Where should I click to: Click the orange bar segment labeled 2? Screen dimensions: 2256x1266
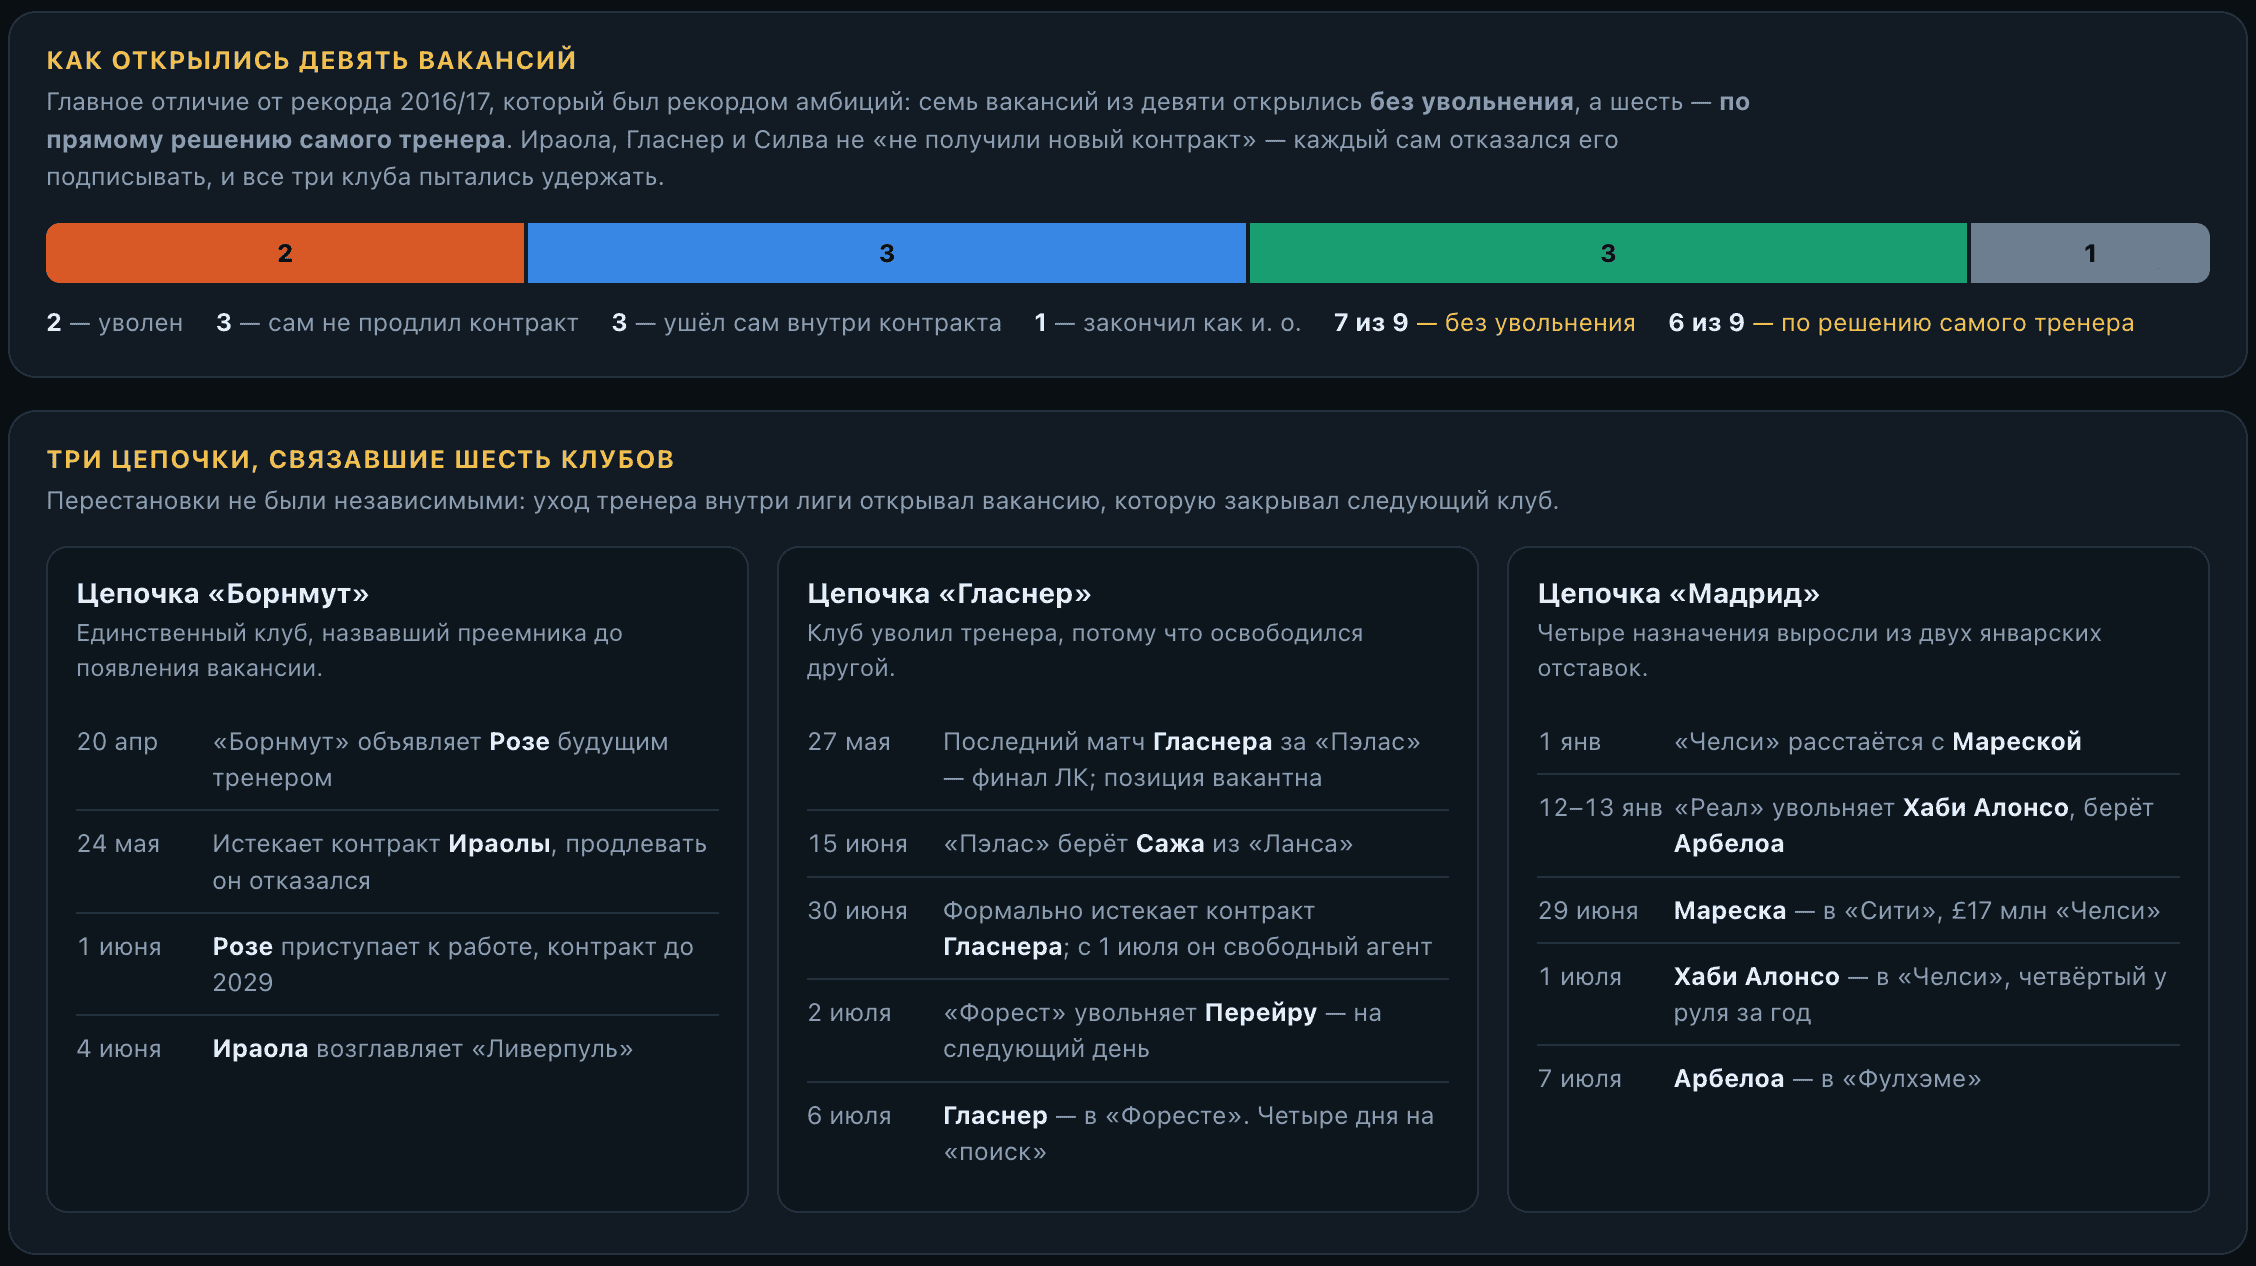point(285,253)
